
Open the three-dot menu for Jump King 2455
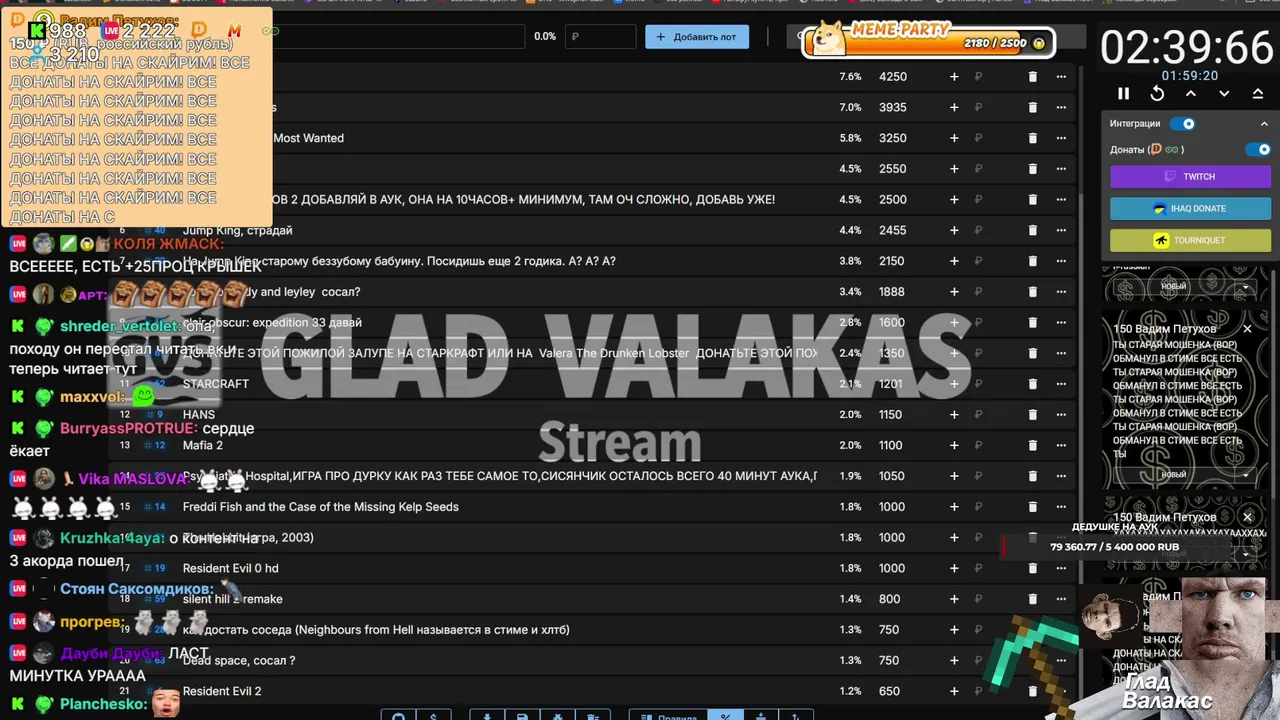click(1061, 231)
